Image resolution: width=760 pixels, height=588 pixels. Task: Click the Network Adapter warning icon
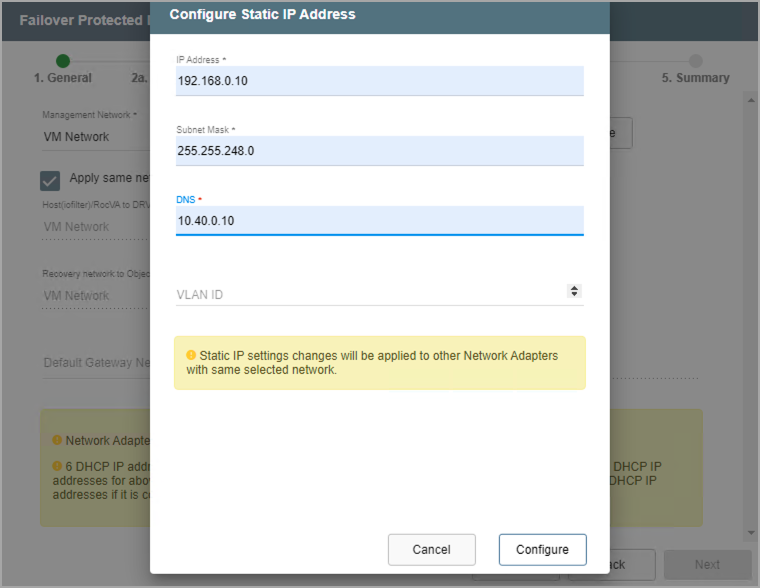(57, 440)
